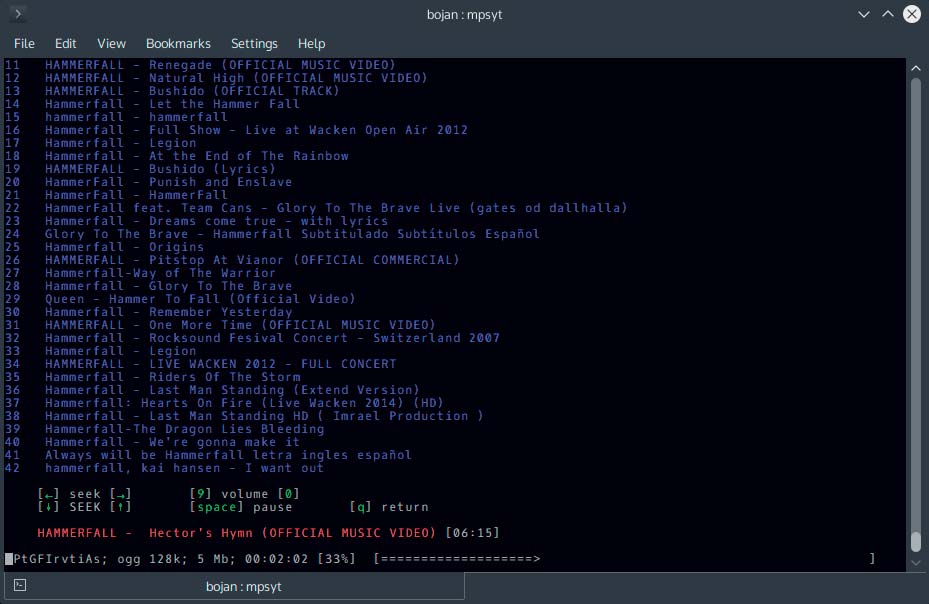The image size is (929, 604).
Task: Click the terminal icon on the tab
Action: pyautogui.click(x=20, y=586)
